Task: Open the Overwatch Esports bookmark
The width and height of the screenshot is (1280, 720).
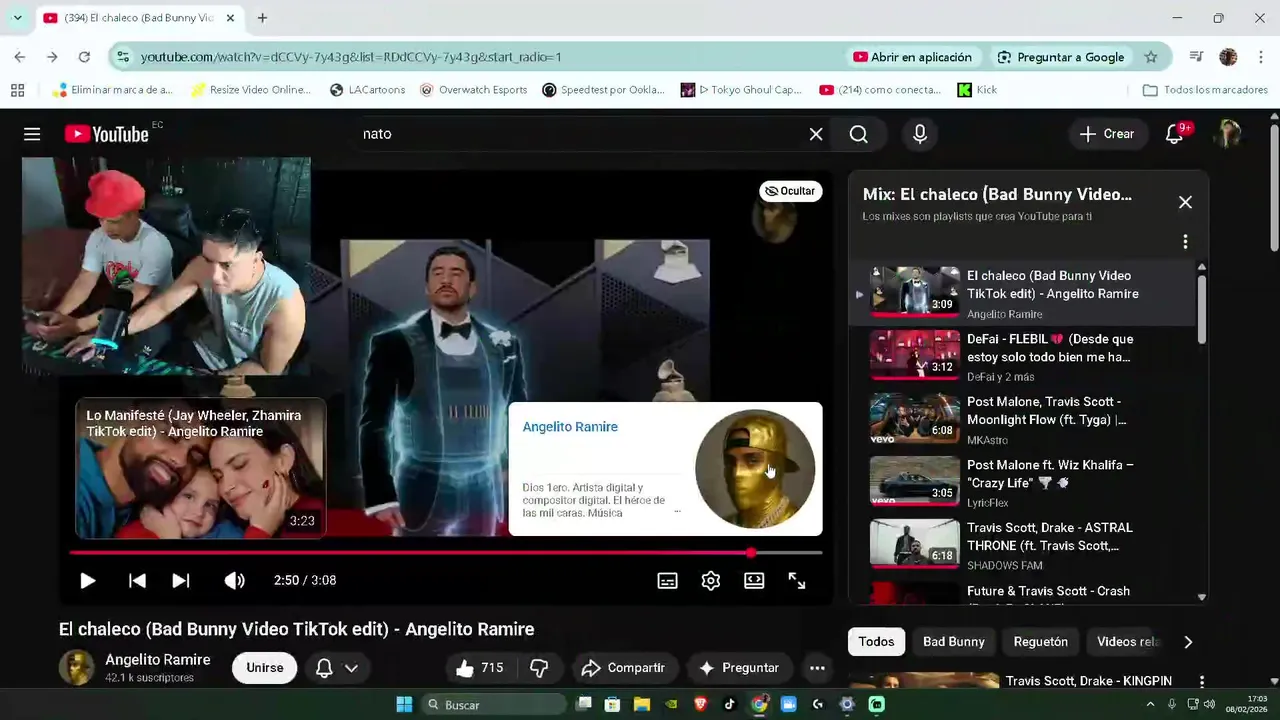Action: [x=473, y=90]
